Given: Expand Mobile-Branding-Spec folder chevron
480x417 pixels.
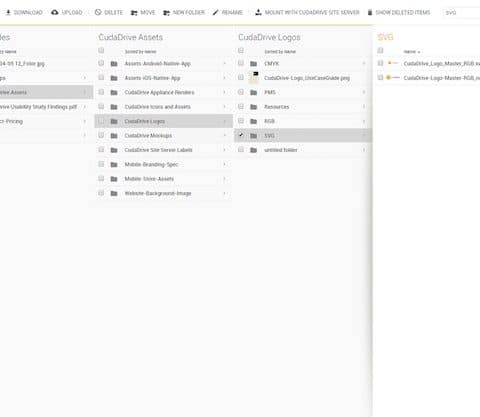Looking at the screenshot, I should tap(225, 165).
